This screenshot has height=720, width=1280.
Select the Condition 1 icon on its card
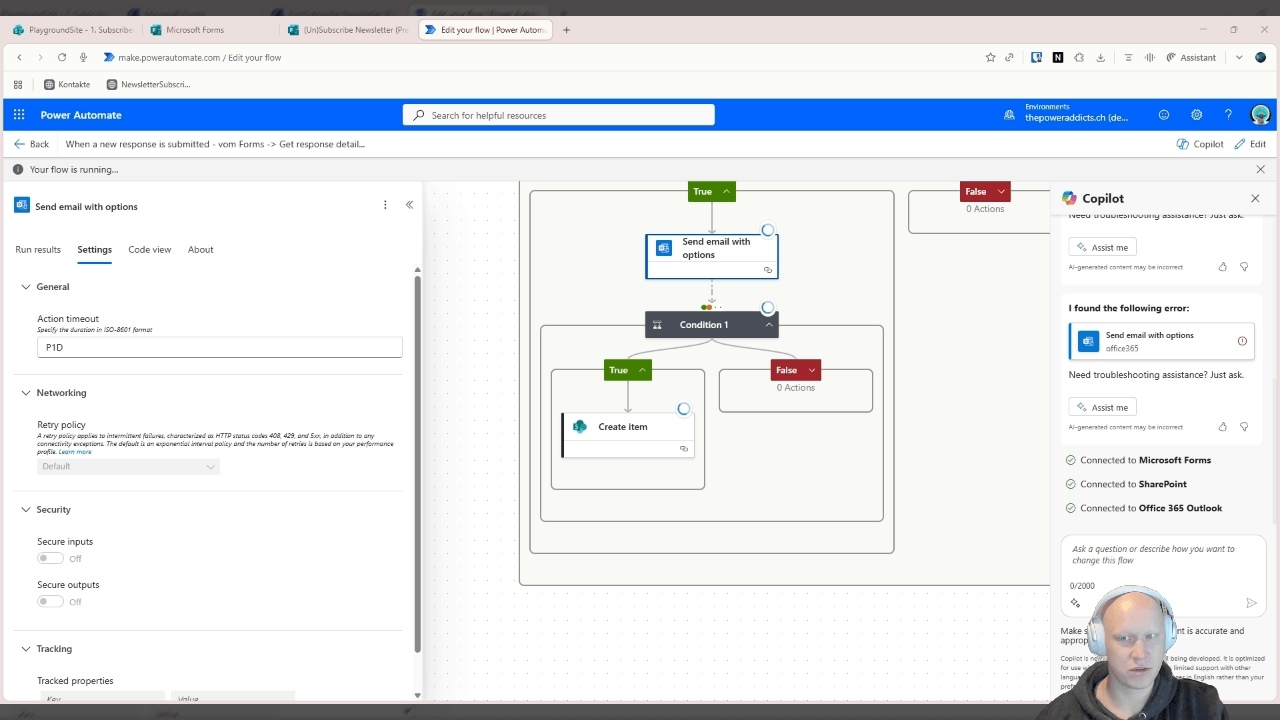[657, 325]
